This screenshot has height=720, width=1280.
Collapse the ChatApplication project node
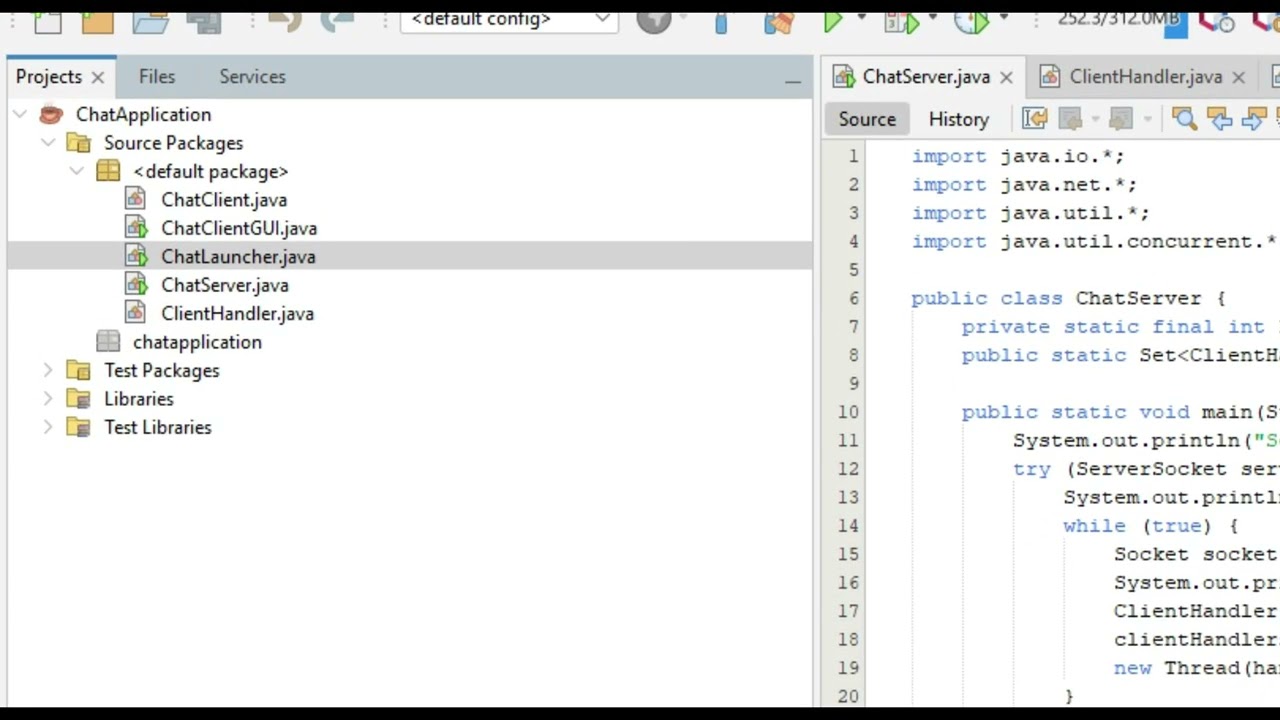(x=20, y=114)
